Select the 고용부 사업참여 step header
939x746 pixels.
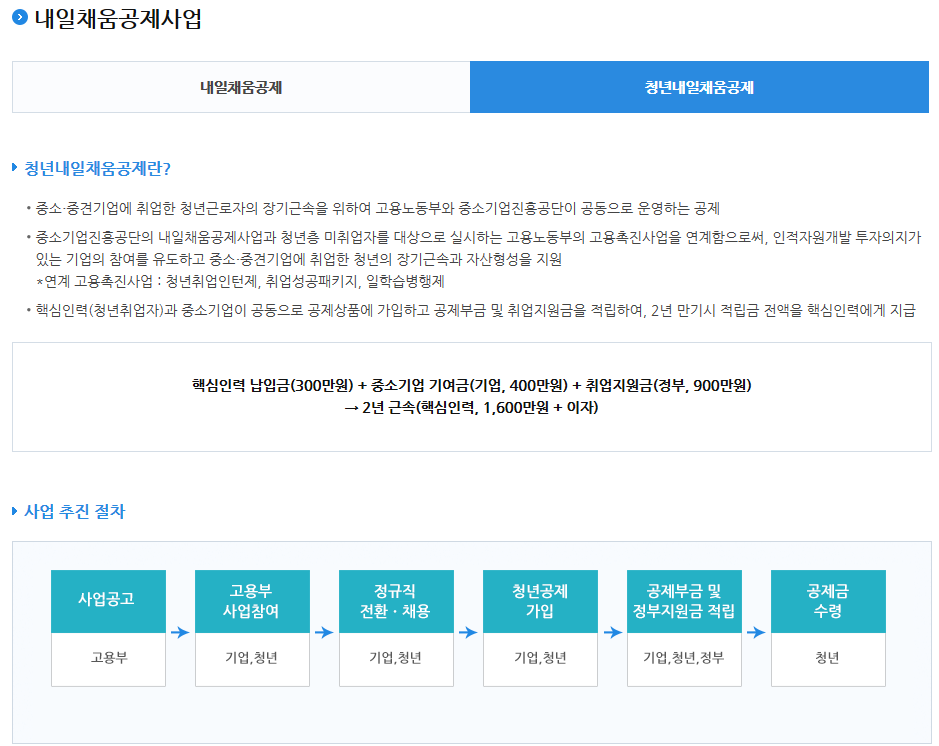252,601
